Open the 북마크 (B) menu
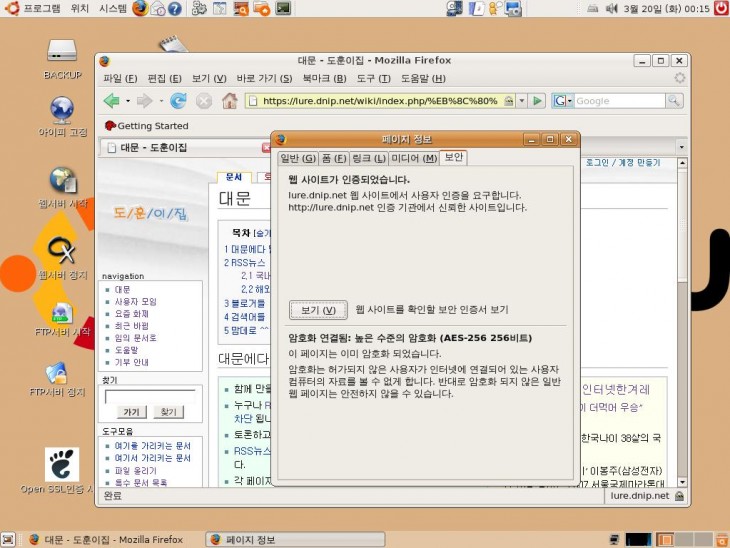Screen dimensions: 730x548 tap(324, 78)
